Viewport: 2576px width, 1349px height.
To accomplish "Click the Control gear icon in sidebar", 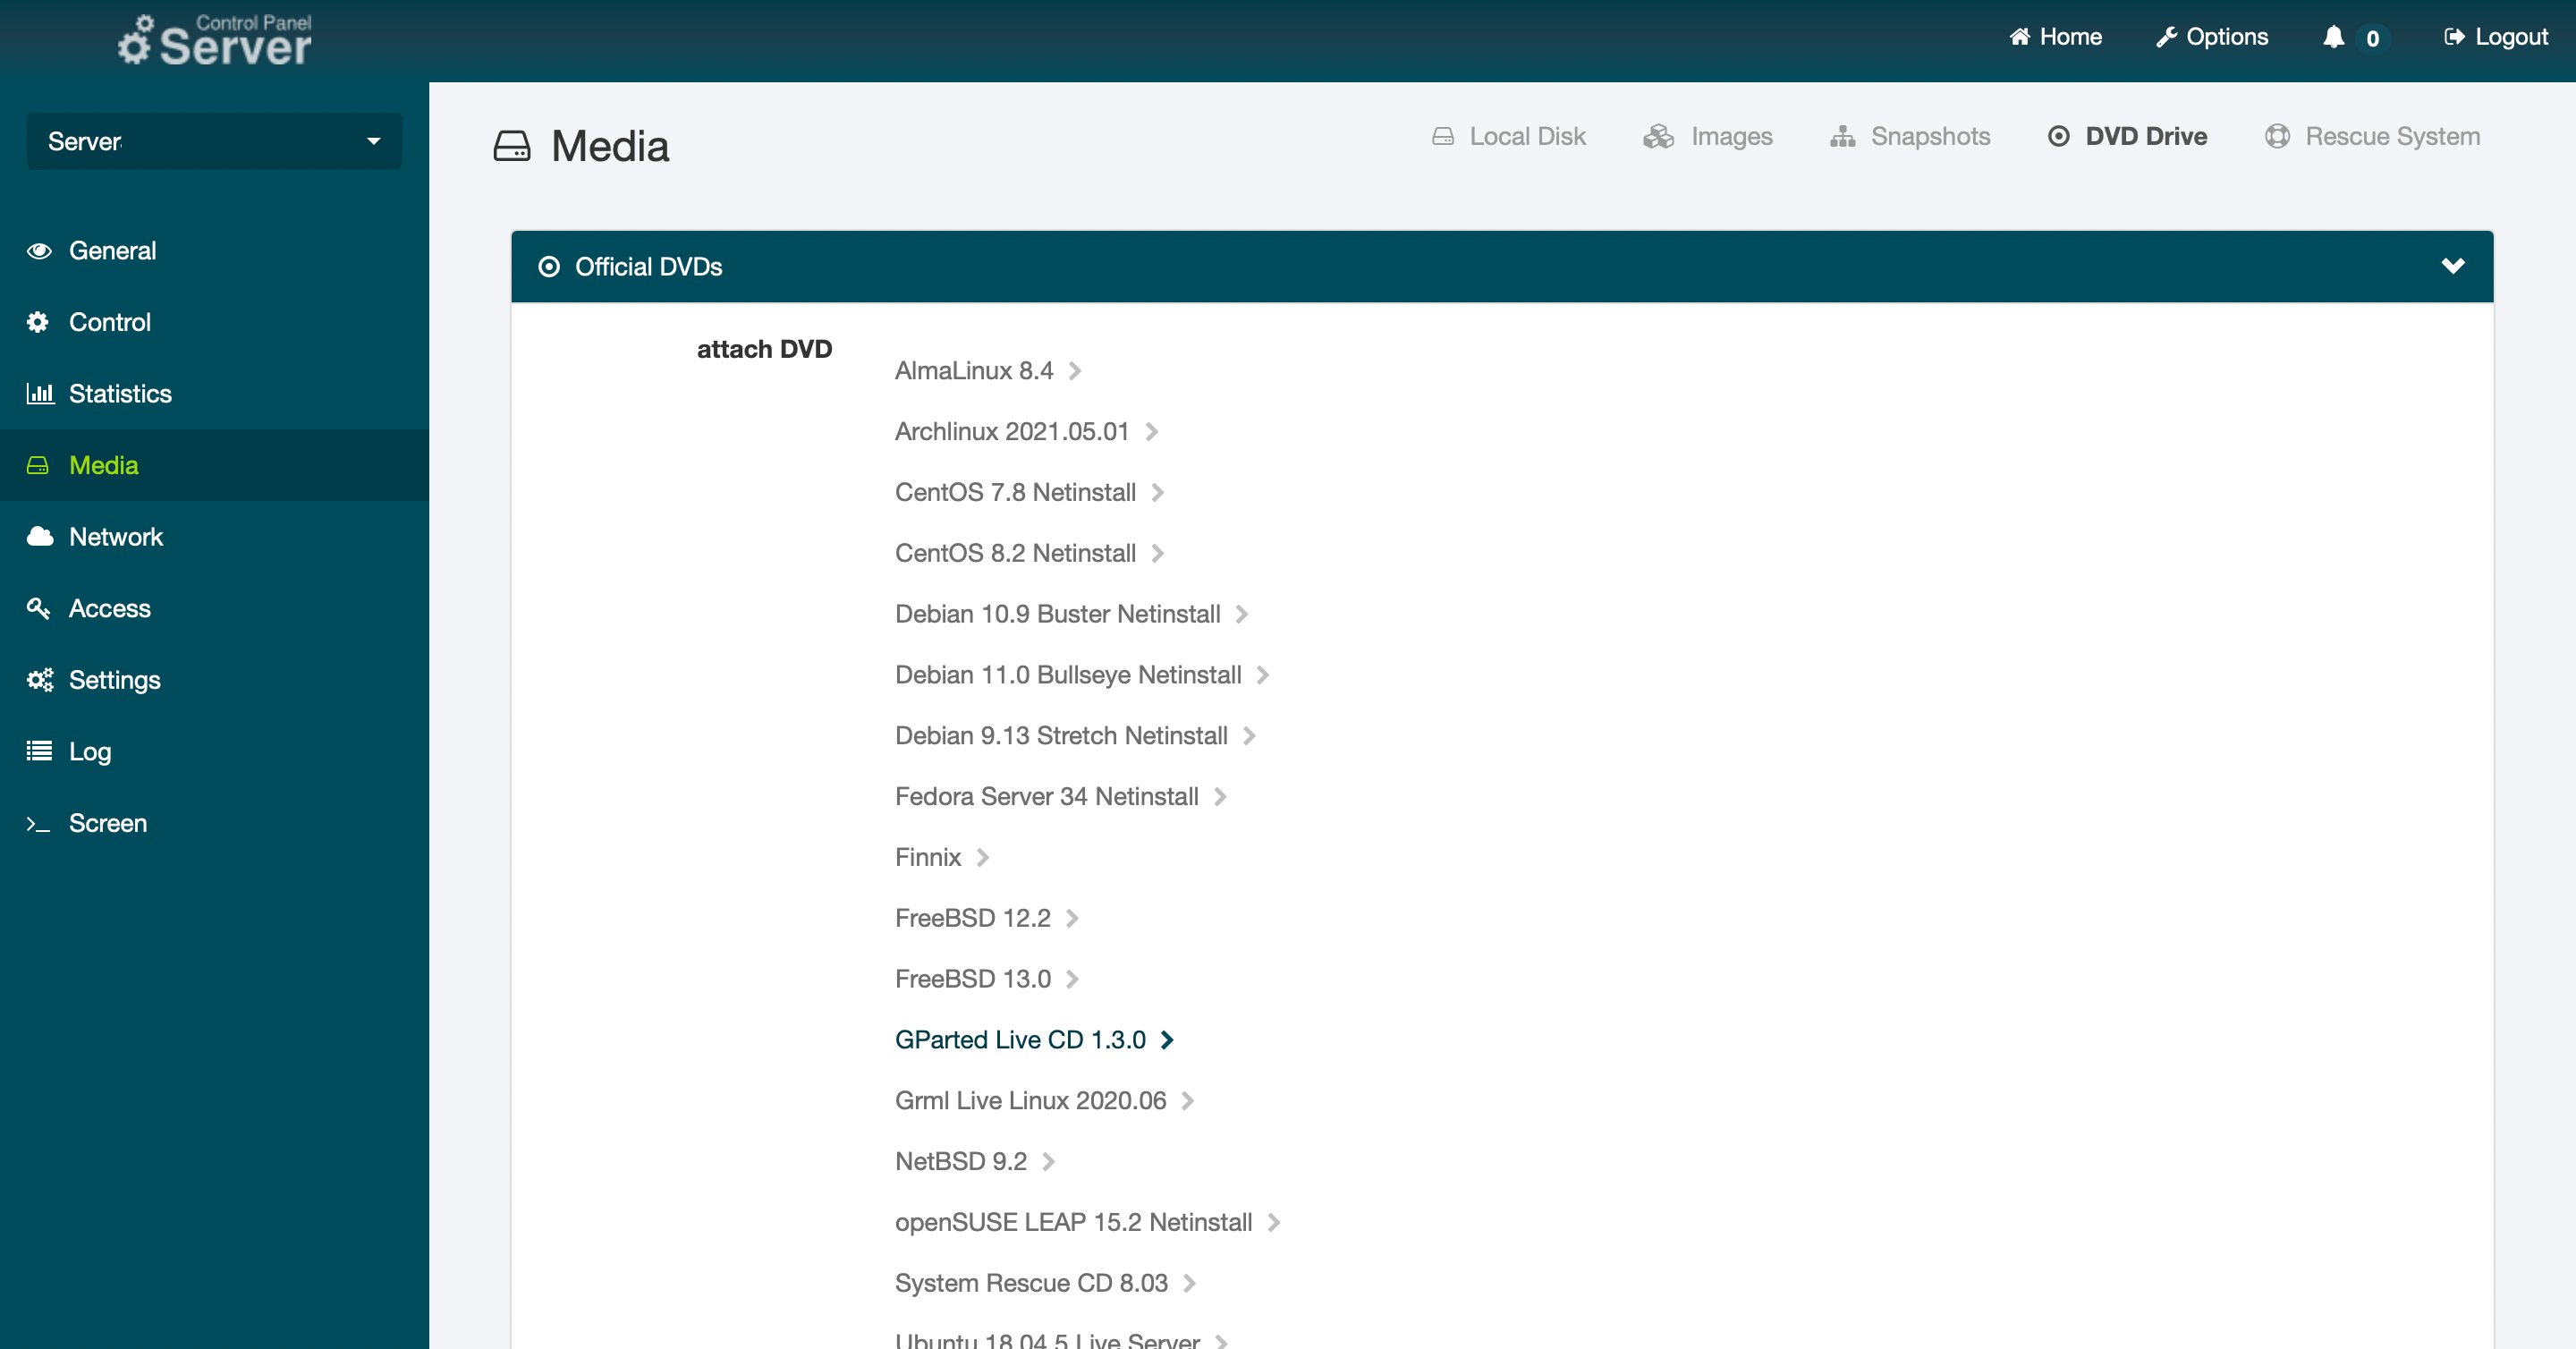I will pos(38,322).
